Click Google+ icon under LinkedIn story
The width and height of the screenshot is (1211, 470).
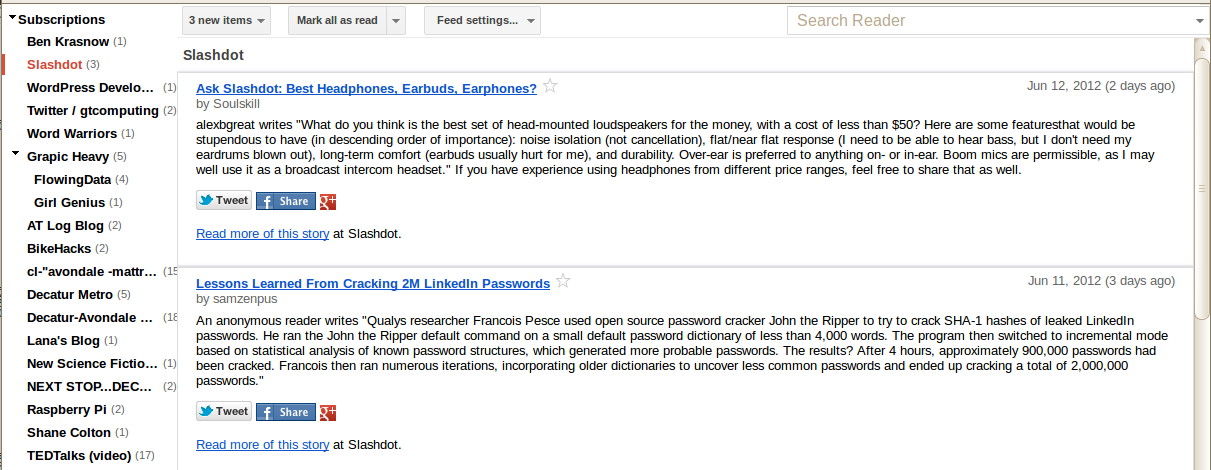click(x=327, y=412)
